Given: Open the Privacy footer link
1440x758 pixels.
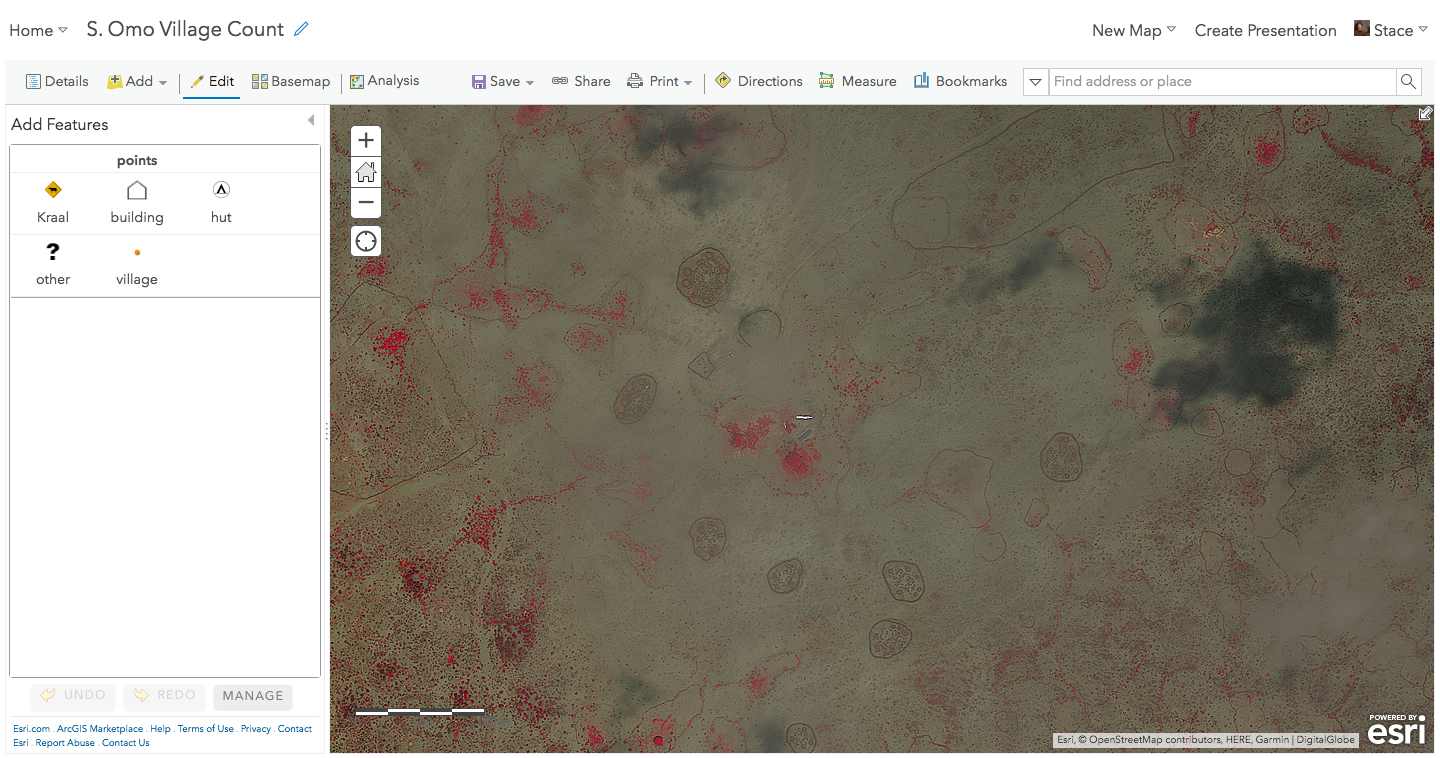Looking at the screenshot, I should [256, 729].
